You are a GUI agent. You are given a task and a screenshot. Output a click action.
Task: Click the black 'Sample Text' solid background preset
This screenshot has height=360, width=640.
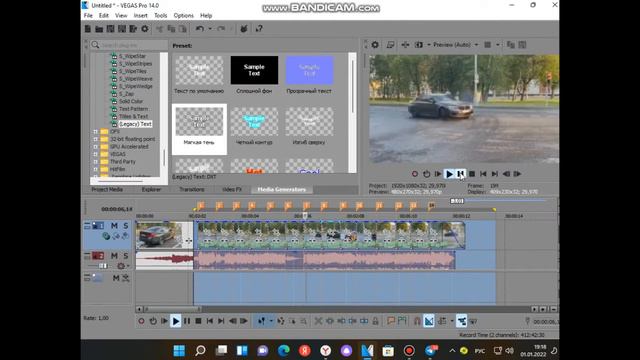click(254, 70)
